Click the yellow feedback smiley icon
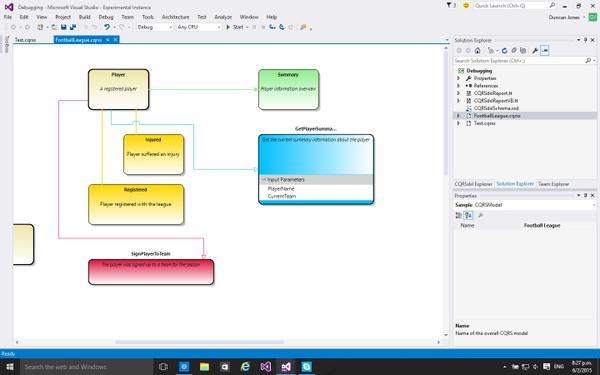The width and height of the screenshot is (600, 375). coord(466,5)
